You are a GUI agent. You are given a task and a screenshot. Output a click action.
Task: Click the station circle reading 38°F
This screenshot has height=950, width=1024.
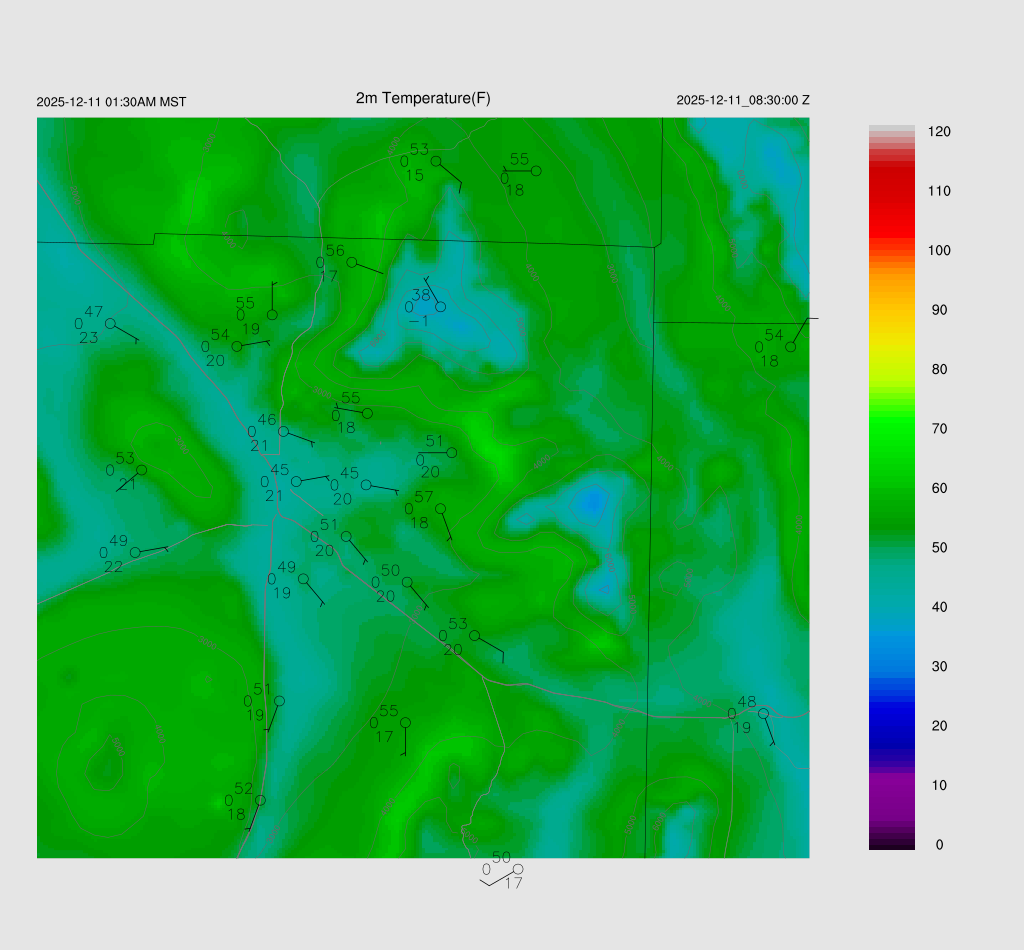coord(440,307)
